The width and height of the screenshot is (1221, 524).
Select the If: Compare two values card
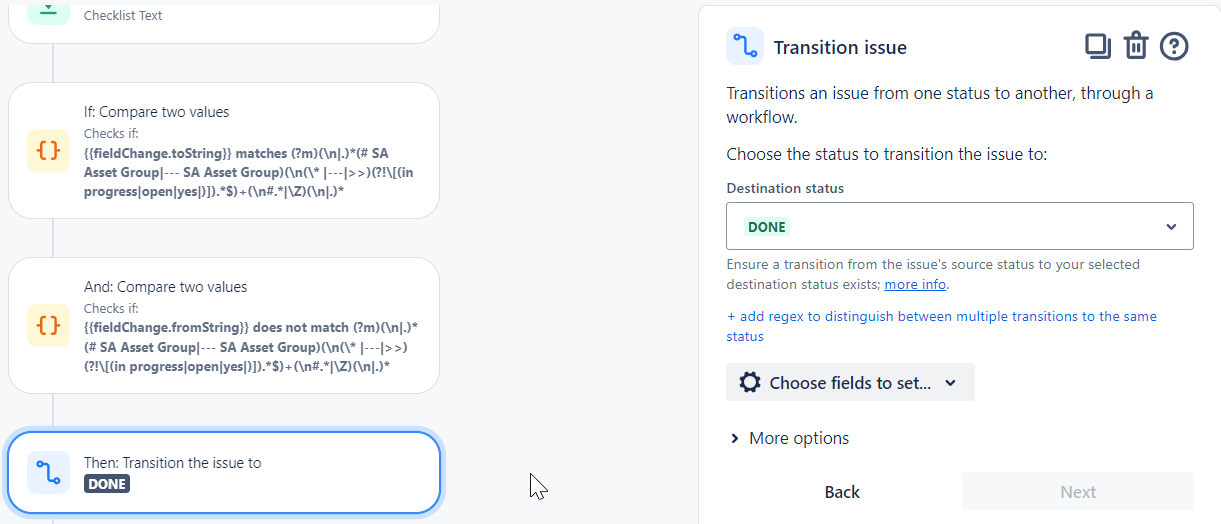(224, 150)
